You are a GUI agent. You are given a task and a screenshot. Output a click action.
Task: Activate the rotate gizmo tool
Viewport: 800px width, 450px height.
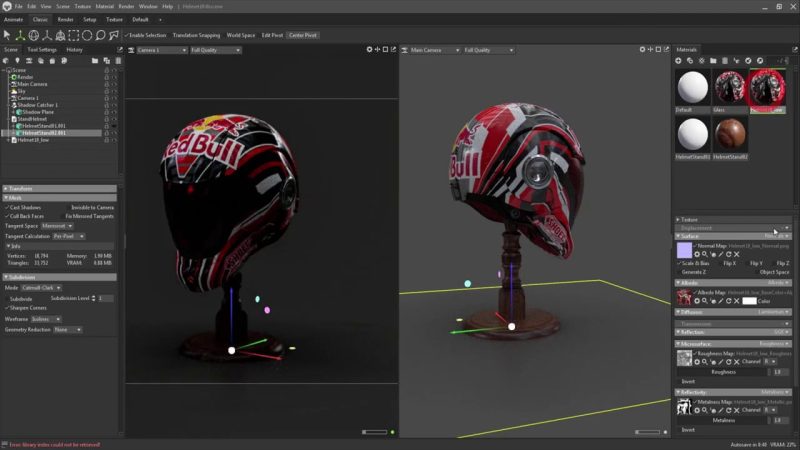click(x=34, y=35)
